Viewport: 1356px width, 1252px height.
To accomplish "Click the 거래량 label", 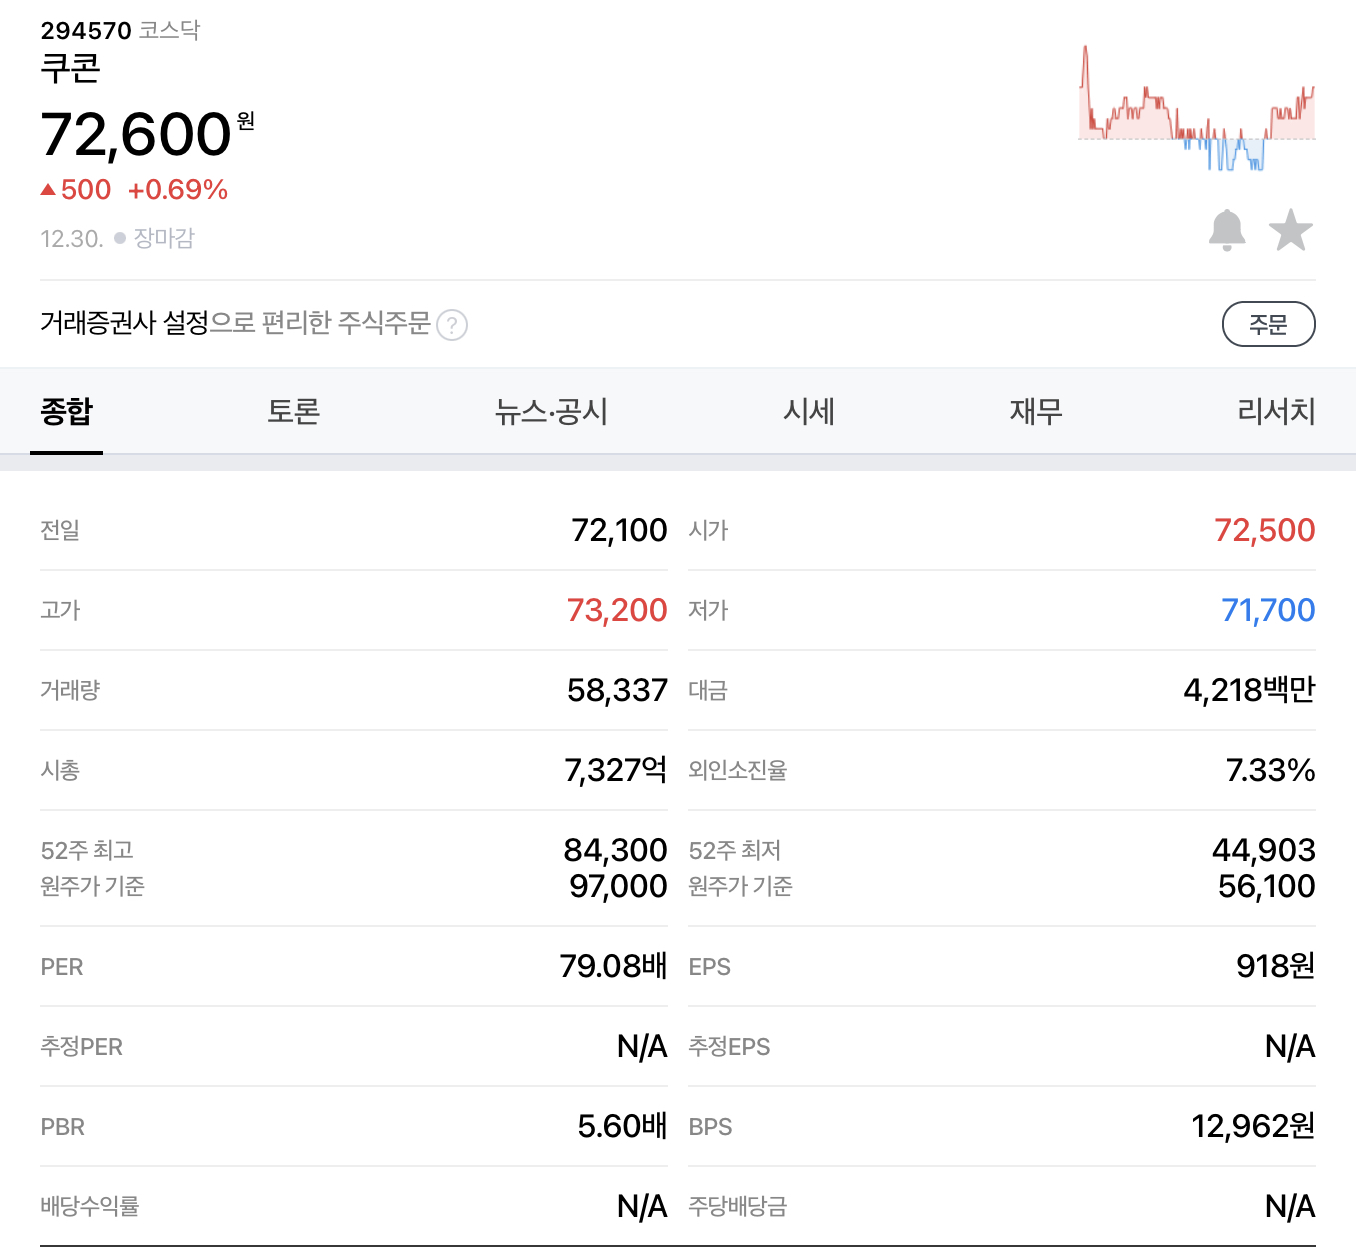I will click(x=70, y=690).
